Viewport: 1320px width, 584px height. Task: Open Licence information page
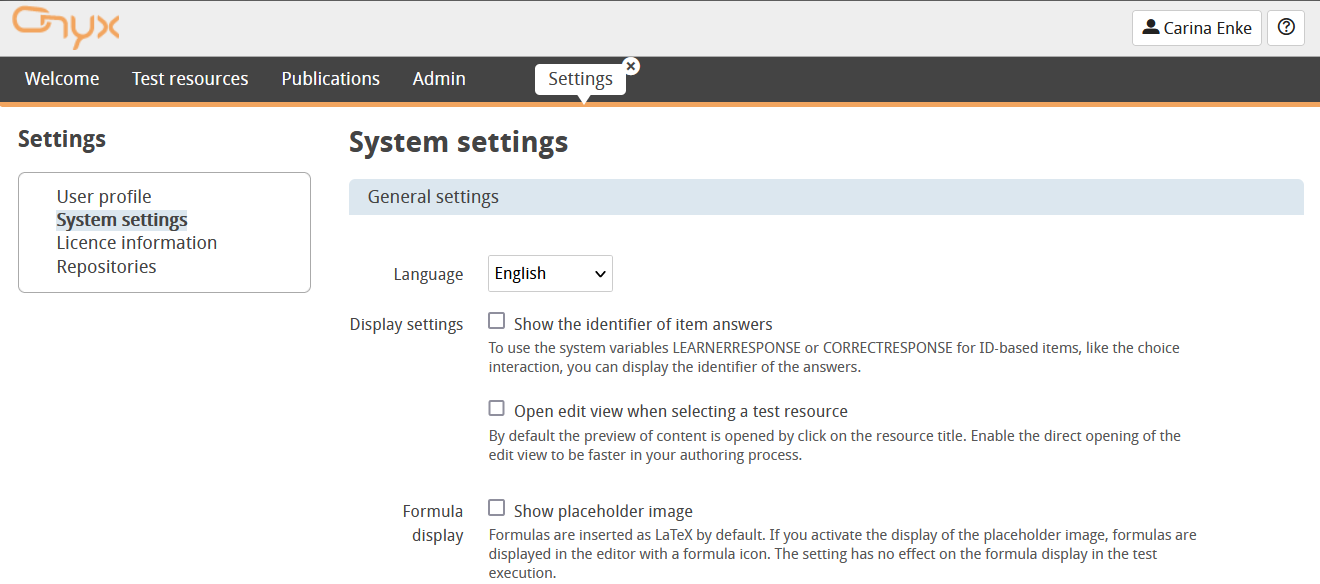coord(136,243)
